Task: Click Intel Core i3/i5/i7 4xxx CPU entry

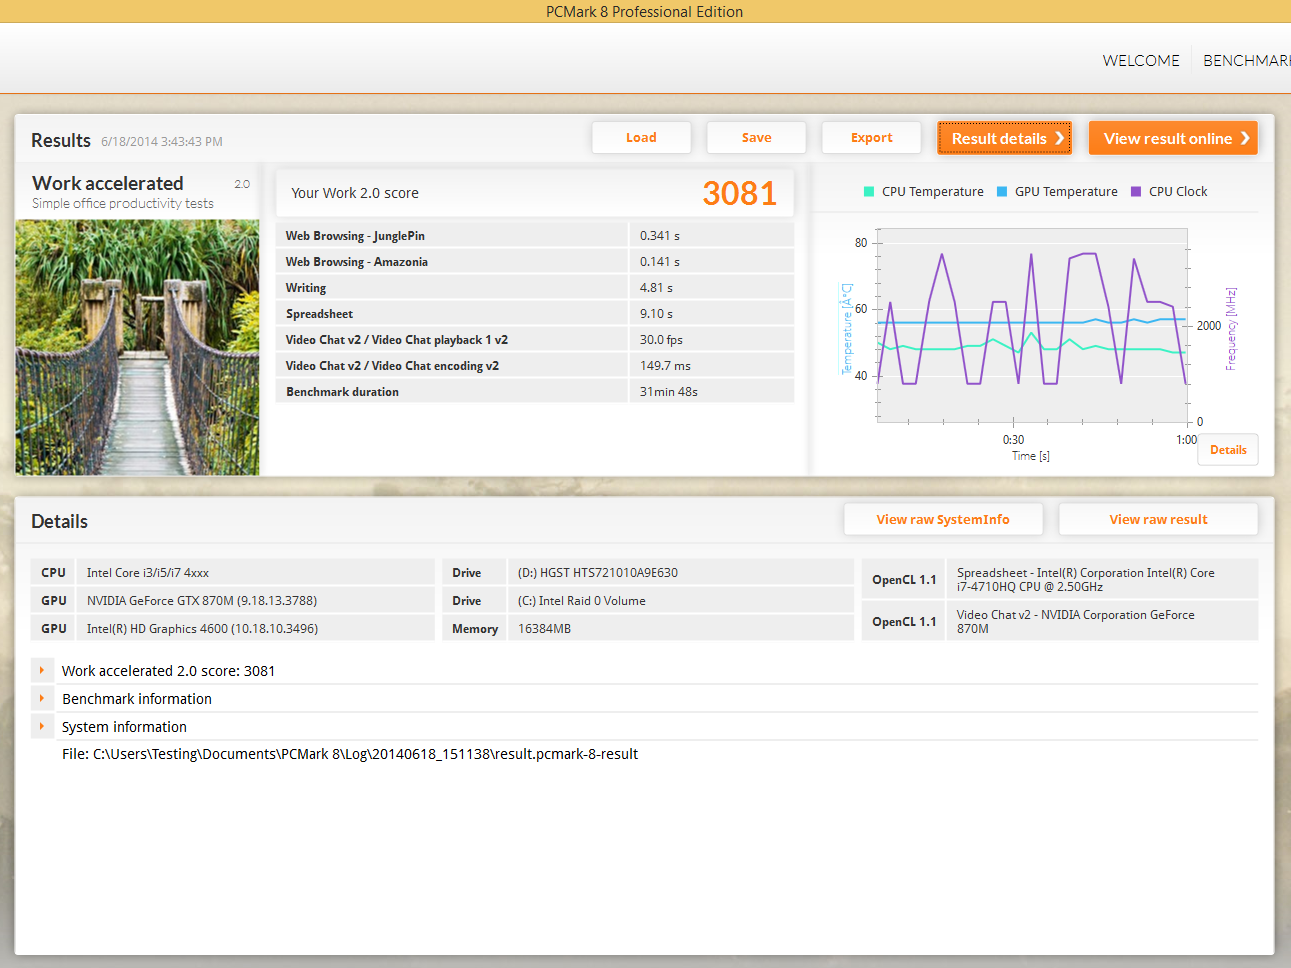Action: pos(148,573)
